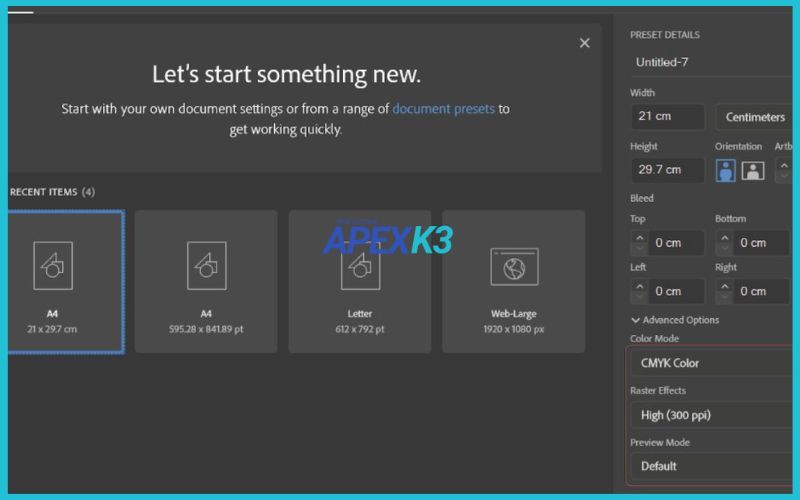Adjust the Top bleed stepper

[638, 243]
